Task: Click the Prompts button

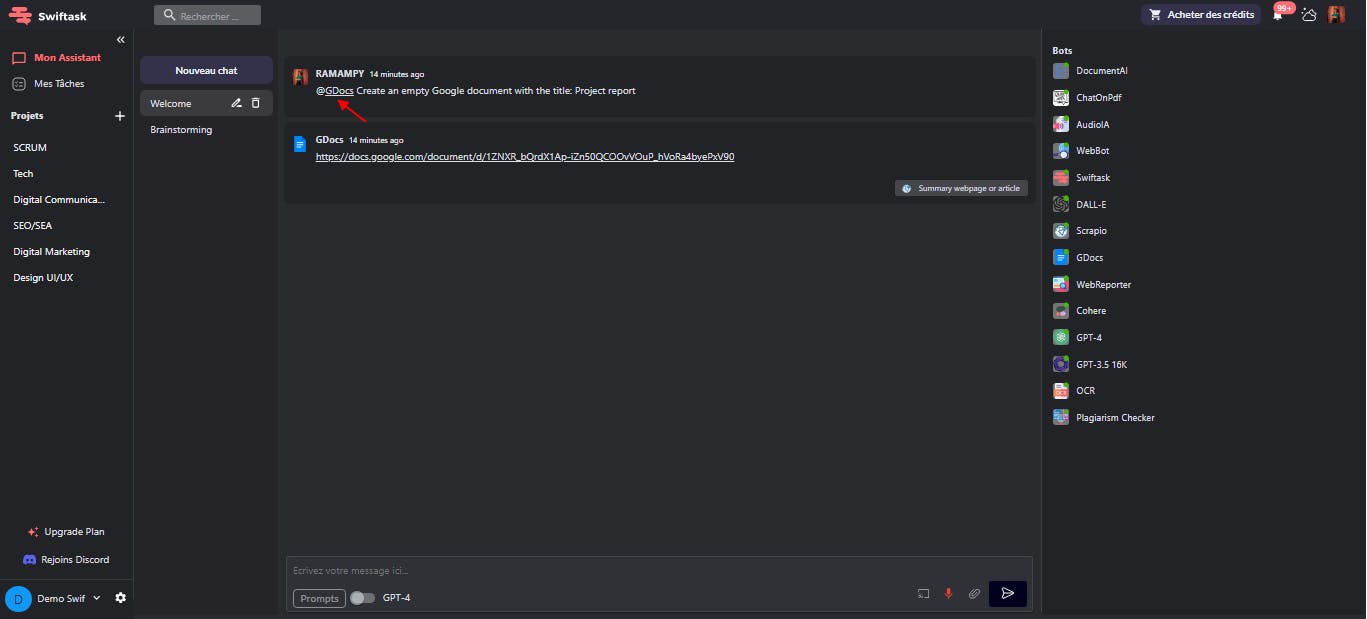Action: 319,598
